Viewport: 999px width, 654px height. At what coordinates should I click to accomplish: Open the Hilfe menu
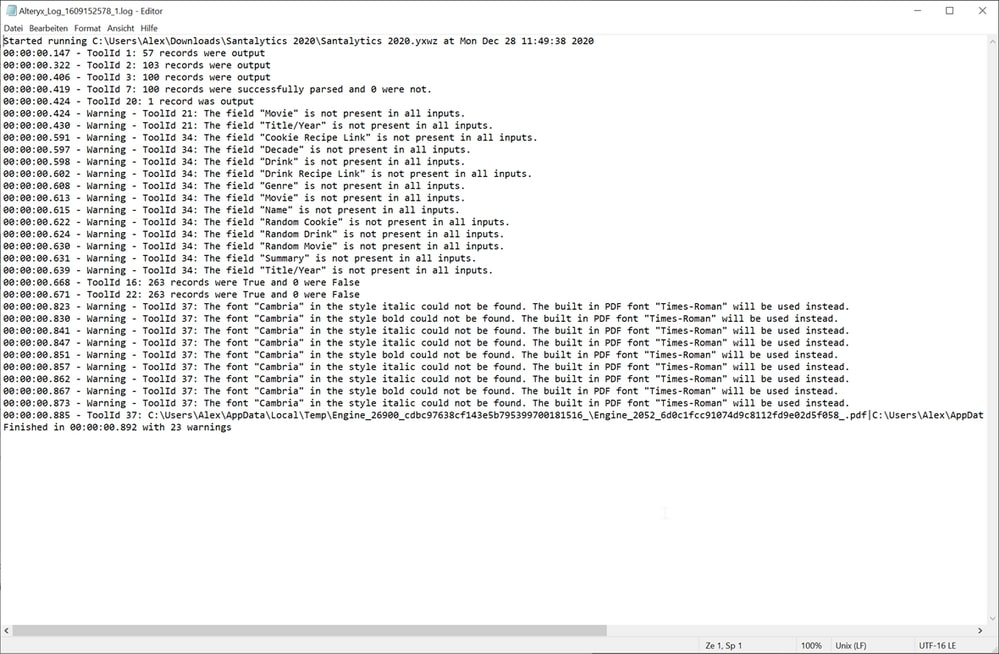coord(149,28)
